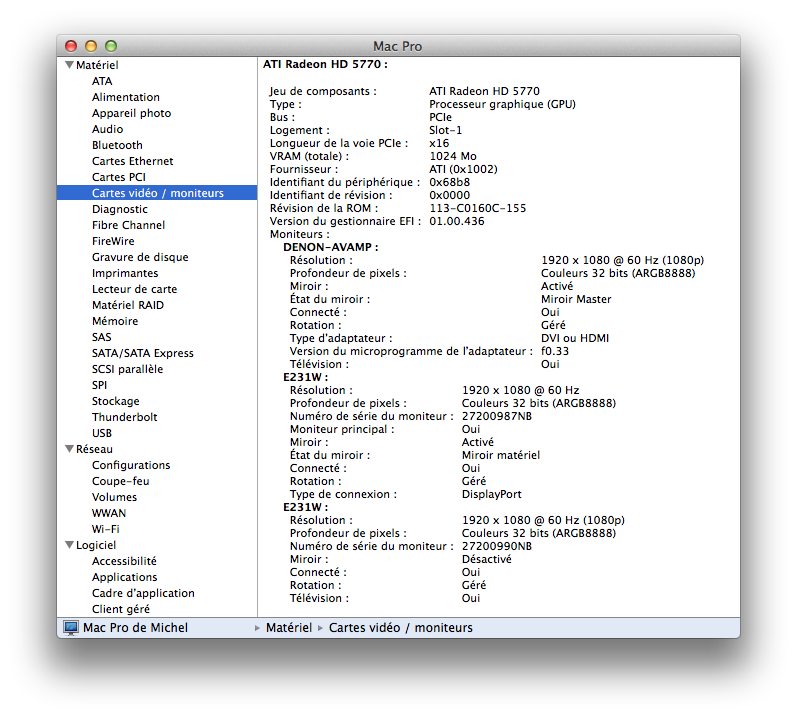Click the VRAM value 1024 Mo

[x=453, y=157]
